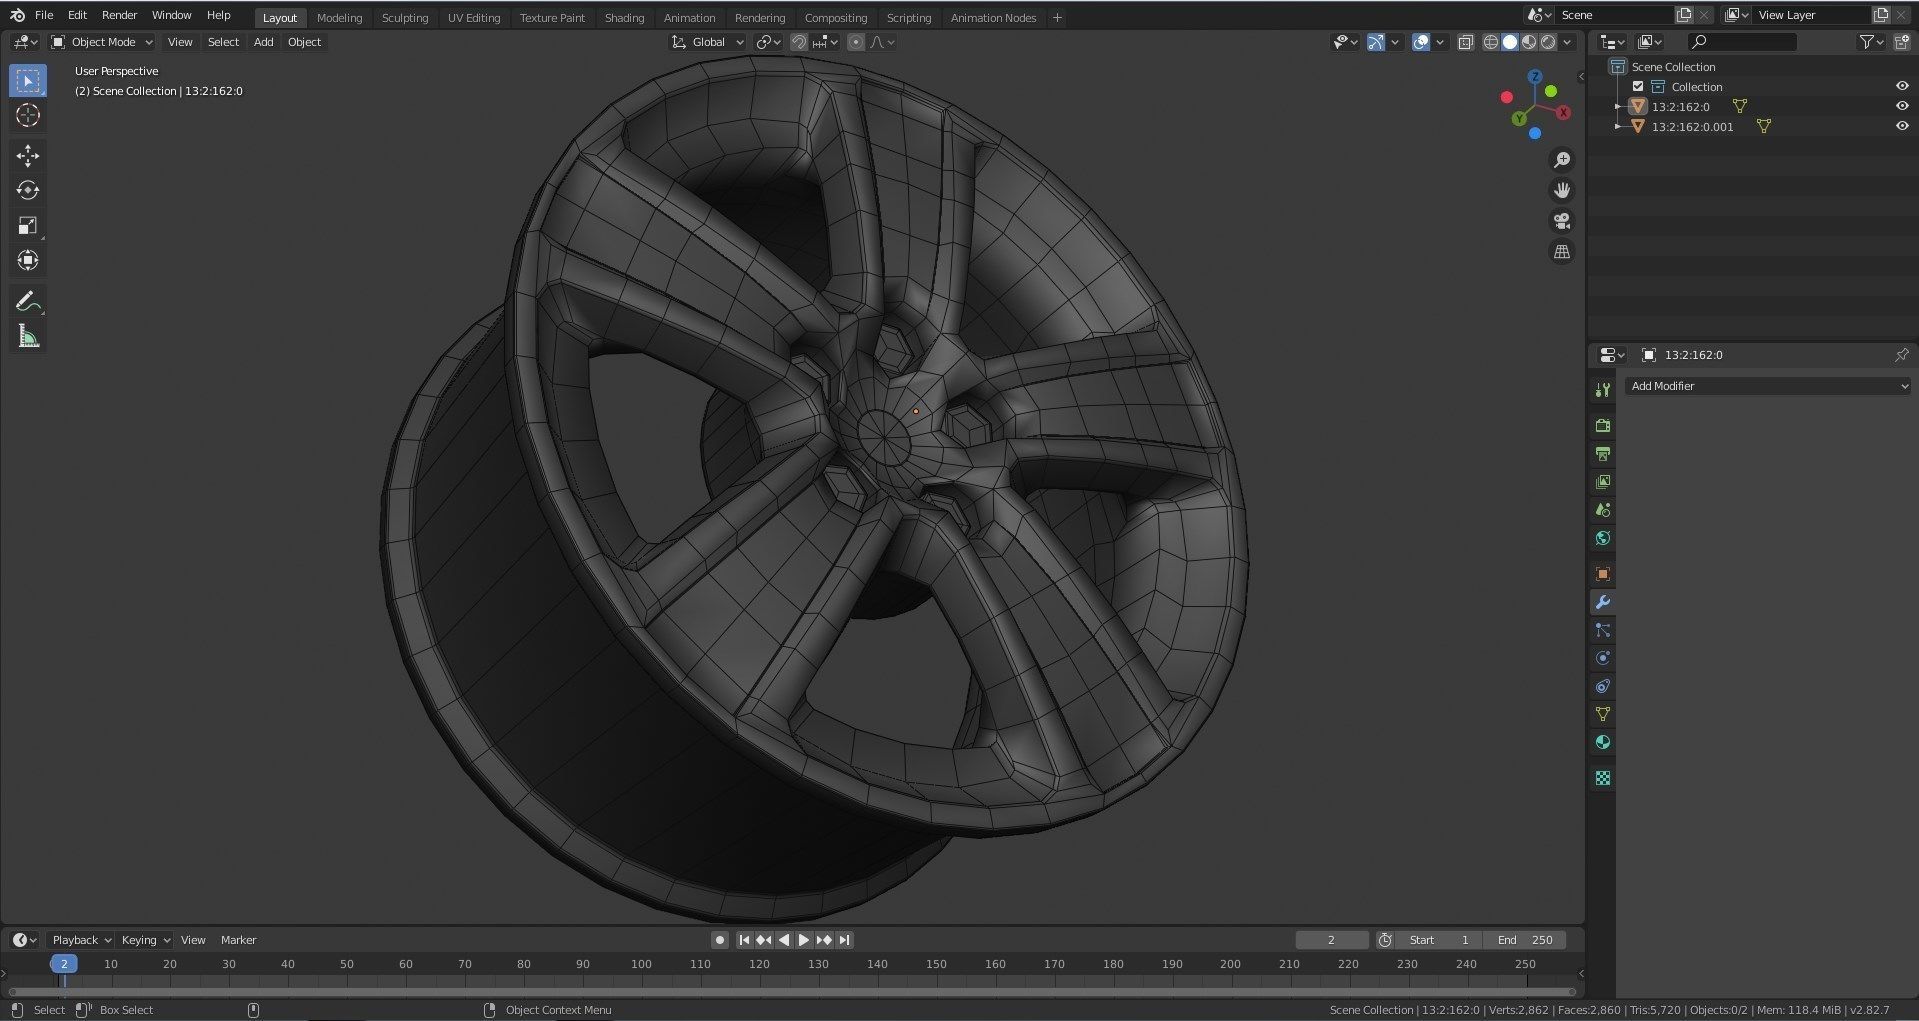This screenshot has height=1021, width=1919.
Task: Click the current frame field showing 2
Action: coord(1331,940)
